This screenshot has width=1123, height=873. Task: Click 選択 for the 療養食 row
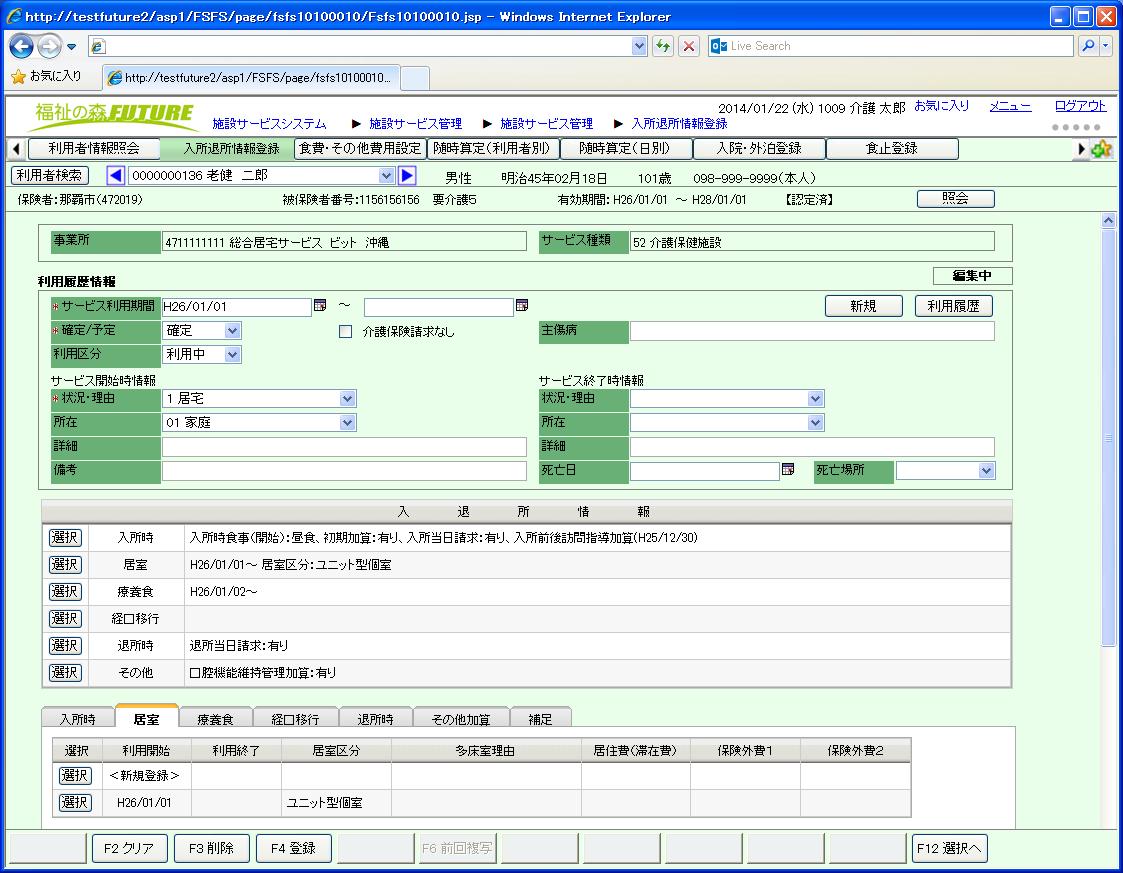click(x=65, y=592)
